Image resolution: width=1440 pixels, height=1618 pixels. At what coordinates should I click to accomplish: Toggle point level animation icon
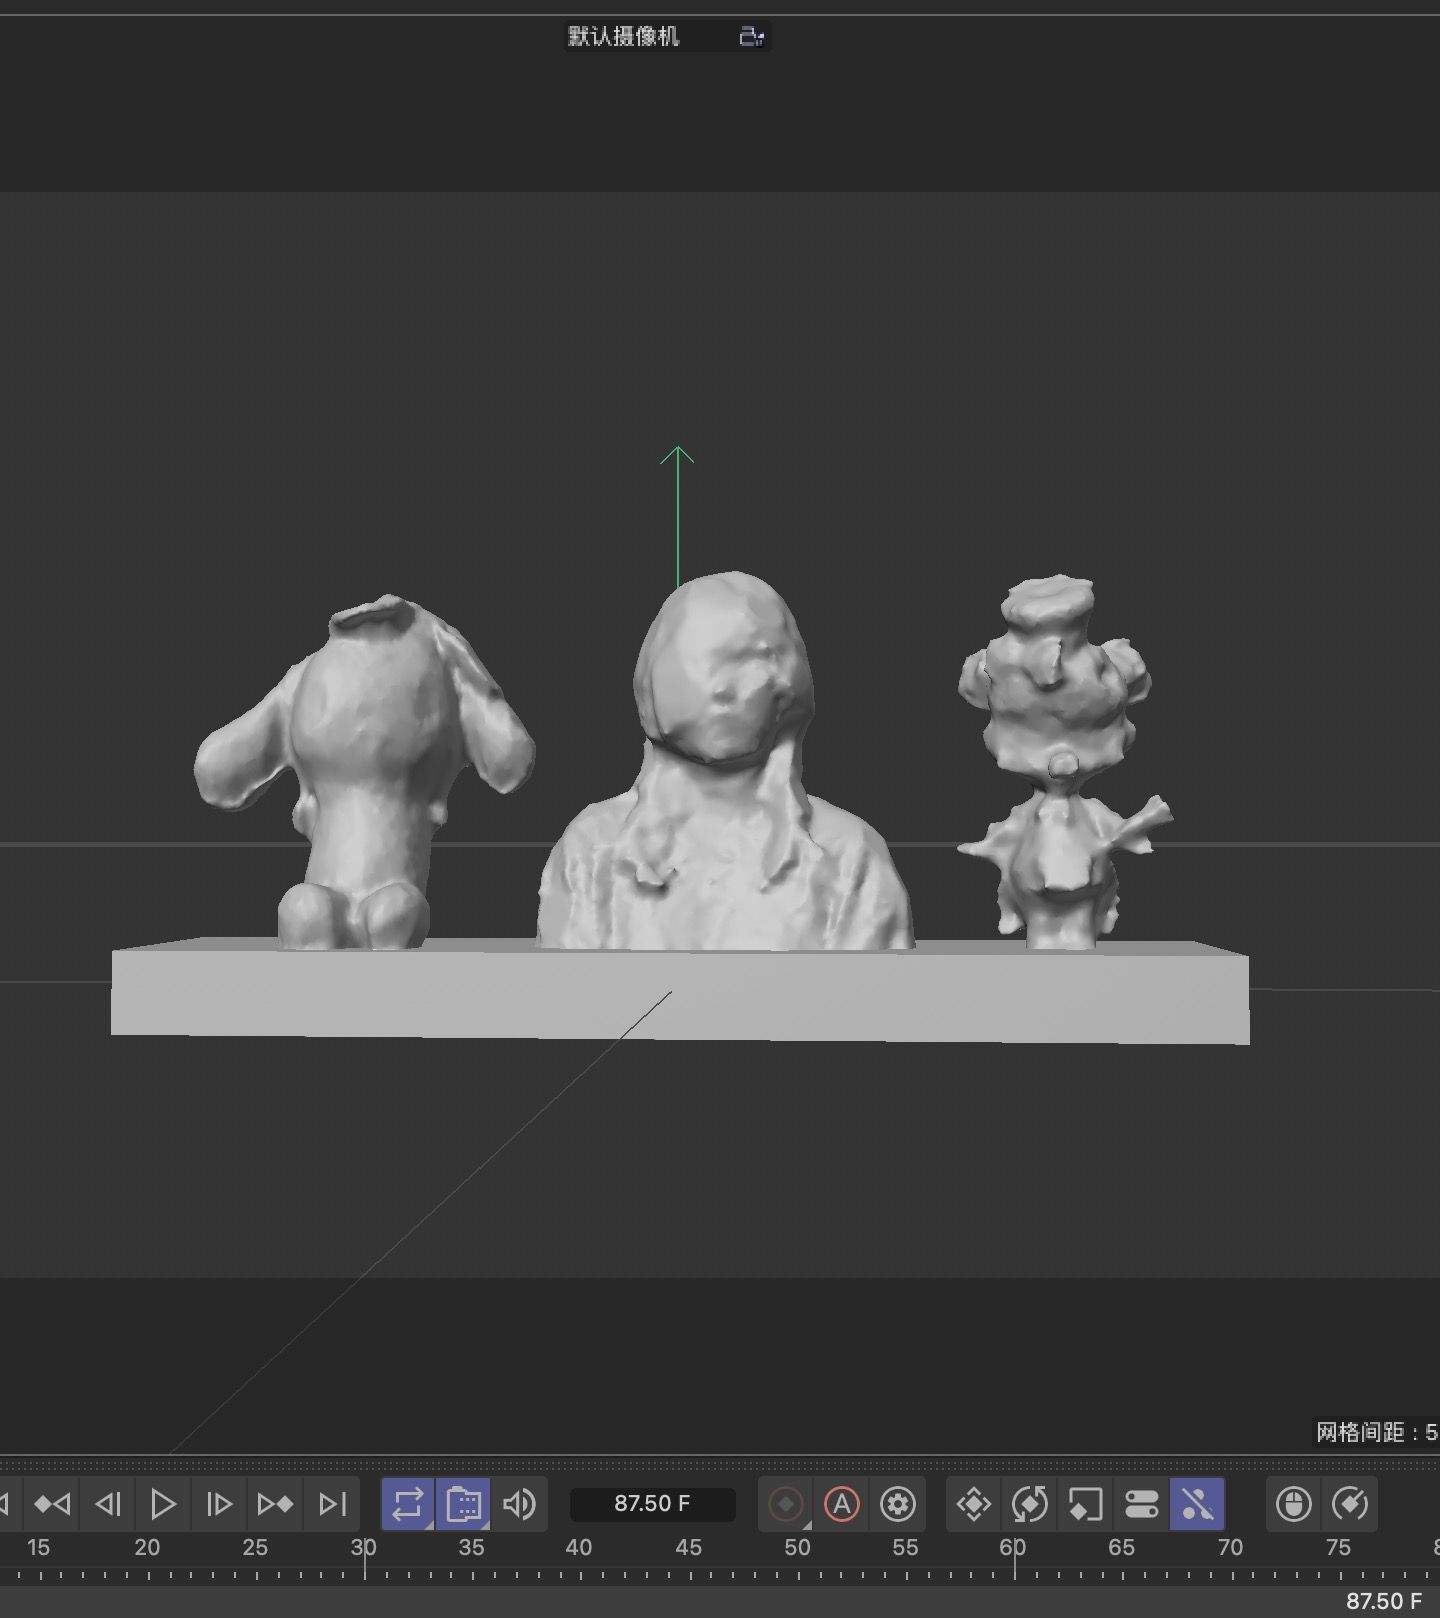(x=1197, y=1504)
